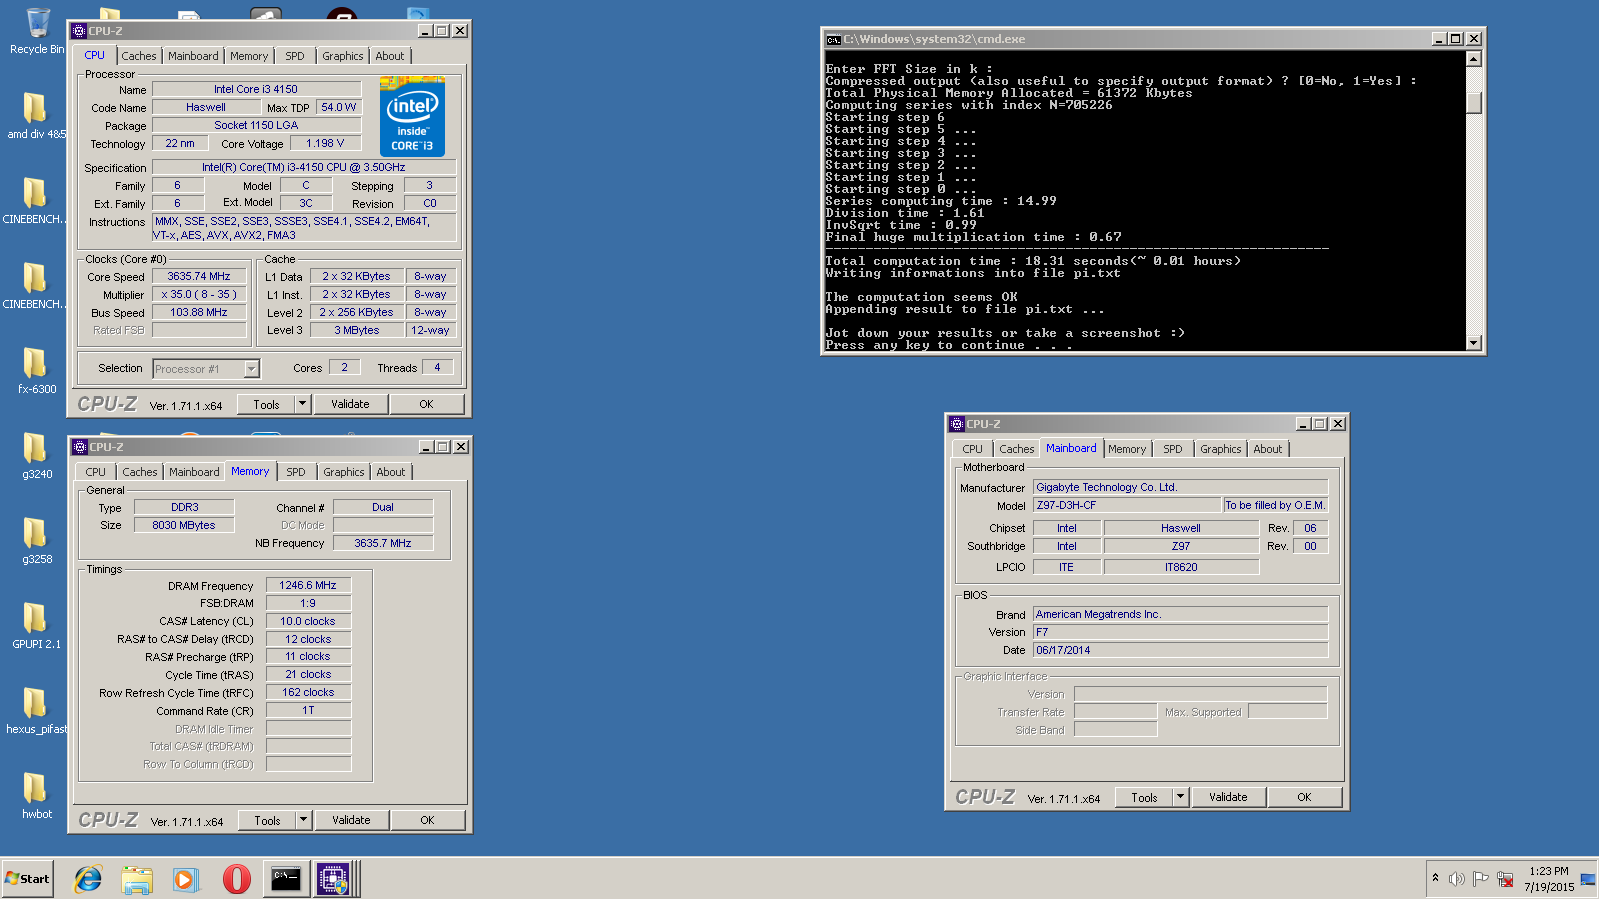Expand the Processor #1 selection dropdown
This screenshot has width=1599, height=899.
[252, 369]
